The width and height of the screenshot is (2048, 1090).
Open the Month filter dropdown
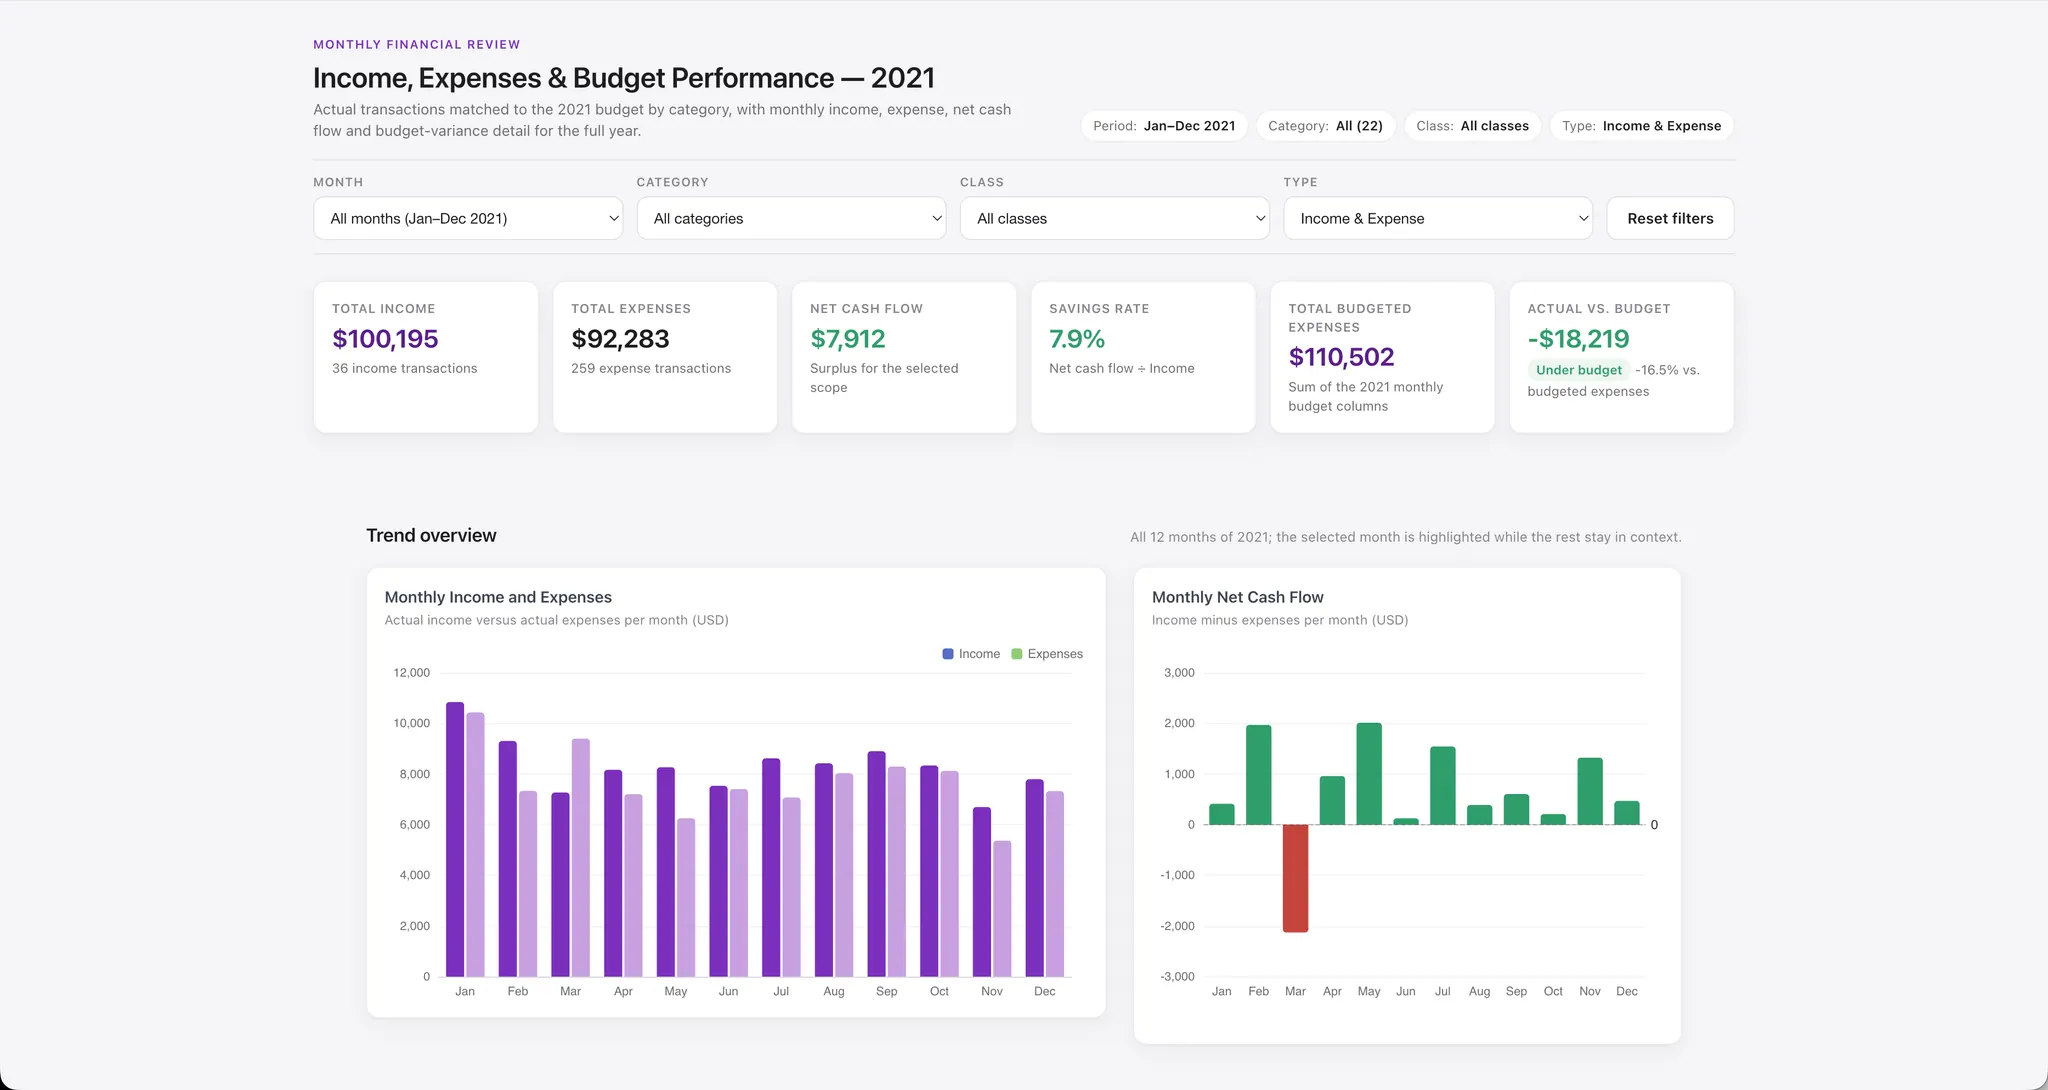point(468,218)
